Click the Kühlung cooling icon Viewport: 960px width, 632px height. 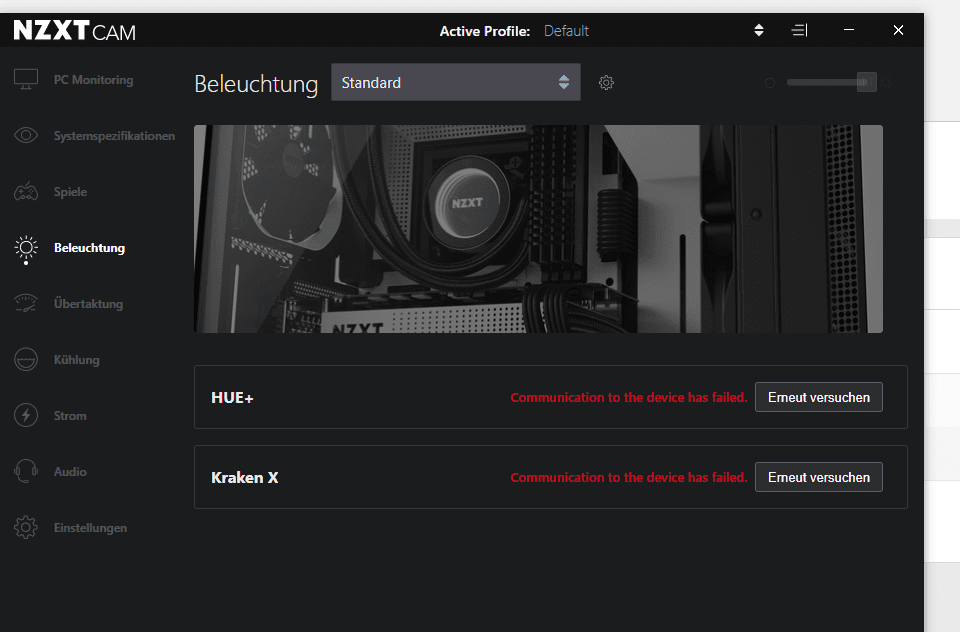26,359
